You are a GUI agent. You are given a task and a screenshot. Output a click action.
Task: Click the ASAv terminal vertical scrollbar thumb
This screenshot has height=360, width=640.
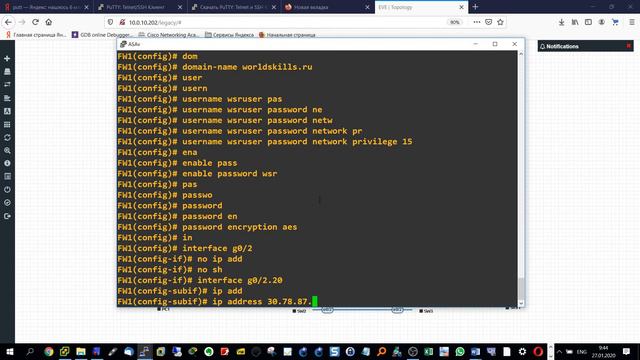point(521,289)
